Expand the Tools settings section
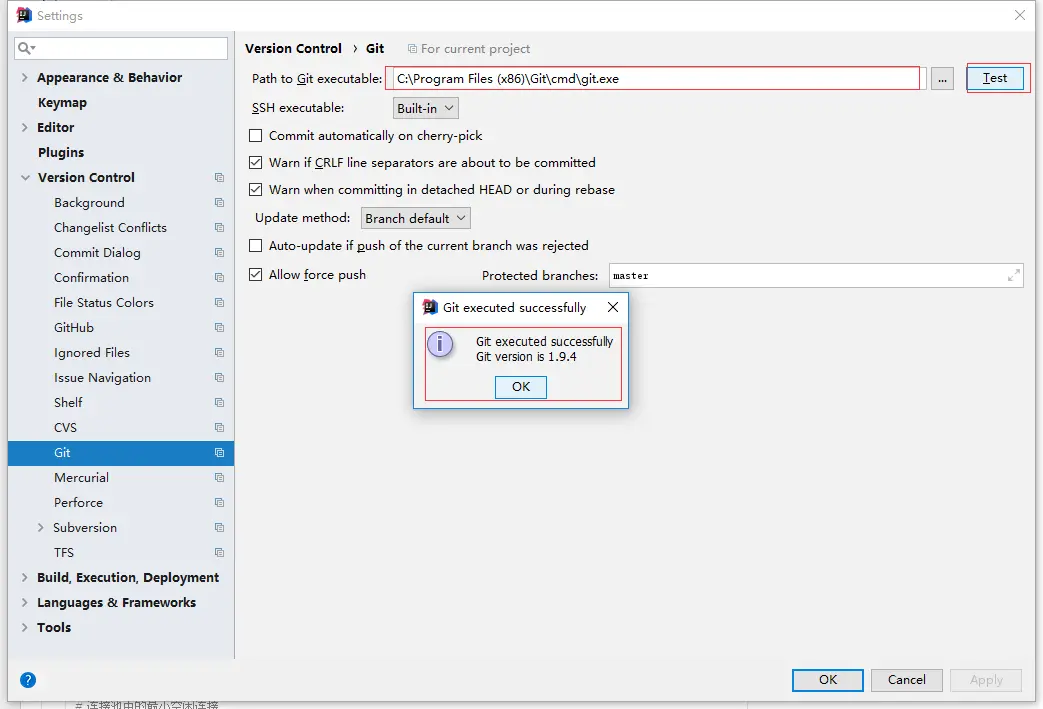 [25, 627]
